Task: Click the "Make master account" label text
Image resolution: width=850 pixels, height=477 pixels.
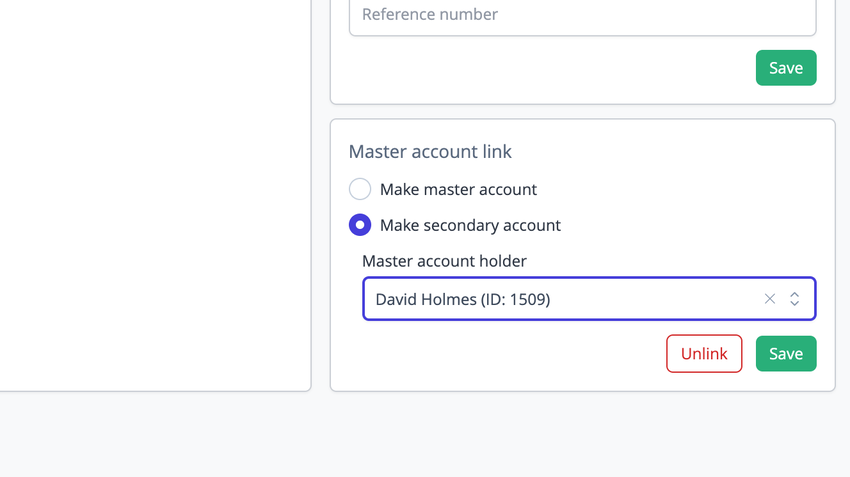Action: tap(458, 189)
